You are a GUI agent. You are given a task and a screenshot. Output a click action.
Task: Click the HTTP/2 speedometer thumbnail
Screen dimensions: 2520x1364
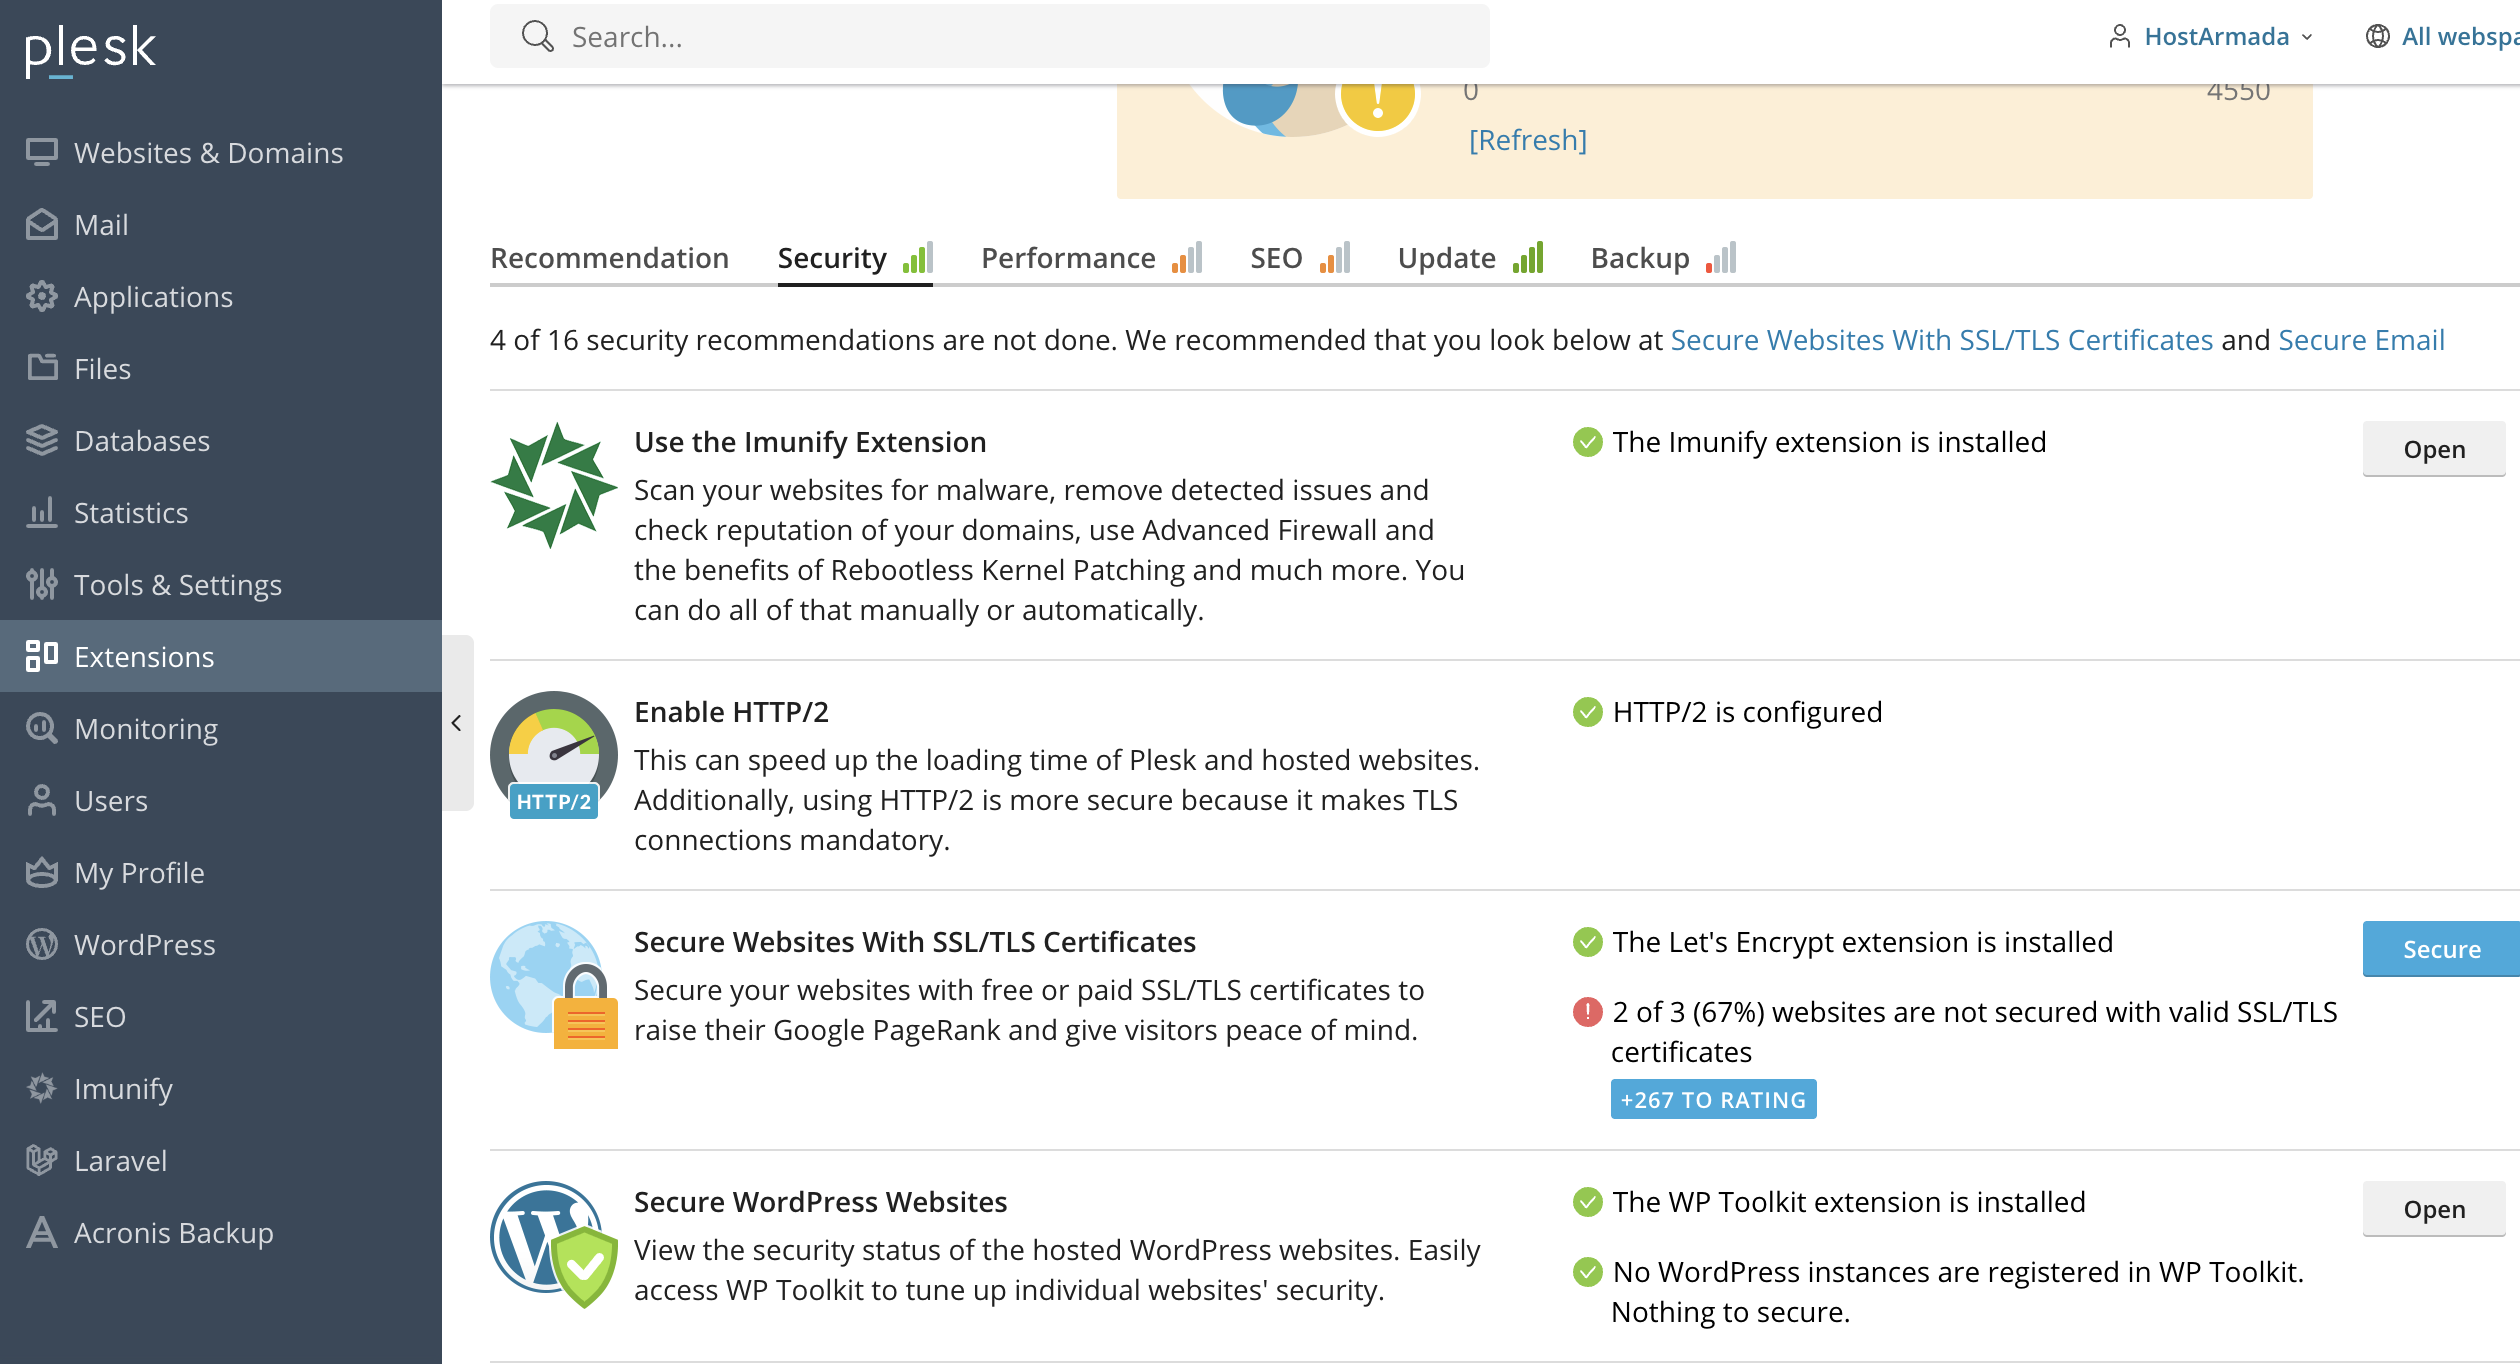pyautogui.click(x=554, y=755)
